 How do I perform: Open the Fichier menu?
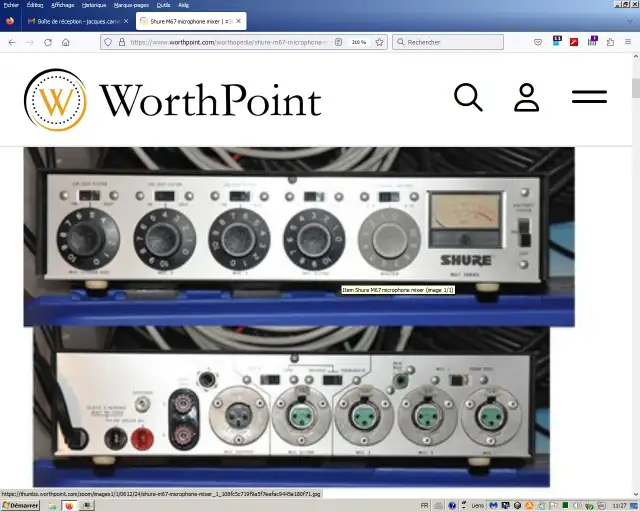point(11,5)
